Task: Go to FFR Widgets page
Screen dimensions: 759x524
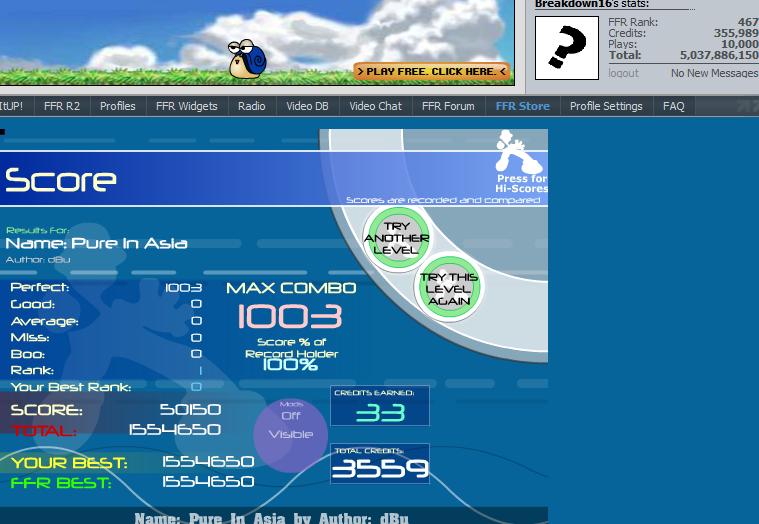Action: [x=187, y=106]
